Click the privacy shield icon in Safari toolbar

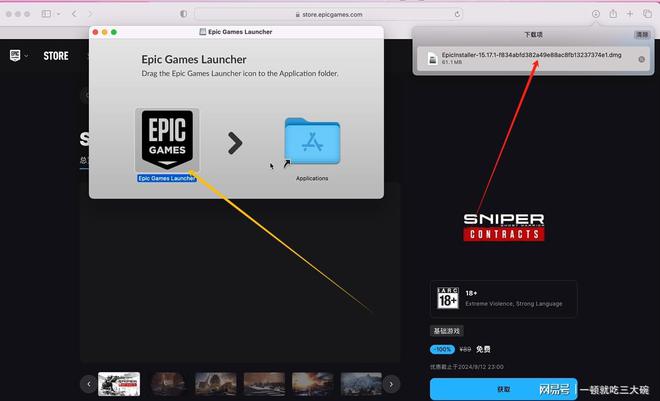point(184,14)
